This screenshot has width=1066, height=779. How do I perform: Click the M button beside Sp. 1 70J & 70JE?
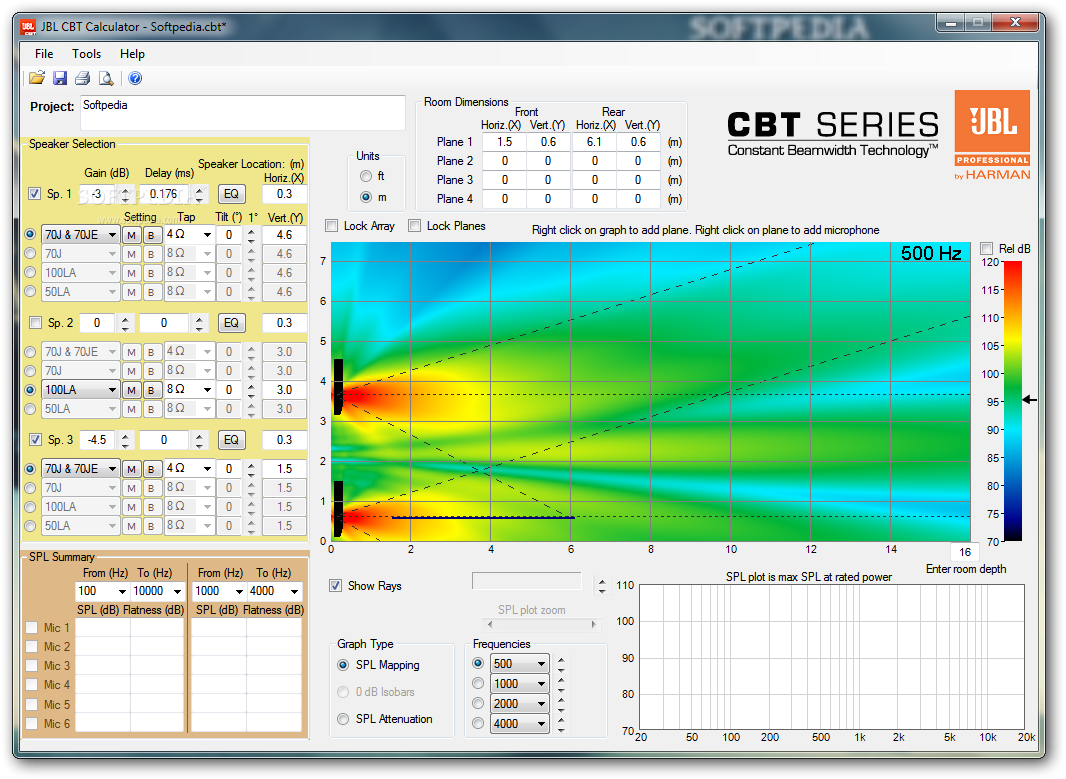click(x=131, y=235)
